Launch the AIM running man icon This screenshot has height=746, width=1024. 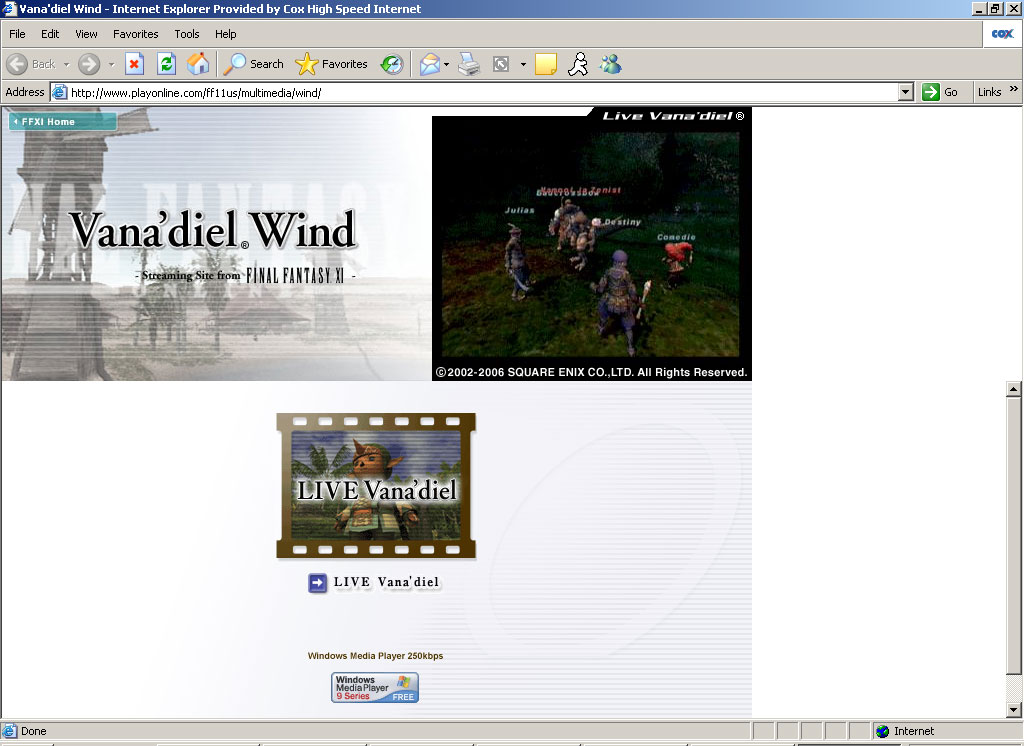tap(577, 64)
